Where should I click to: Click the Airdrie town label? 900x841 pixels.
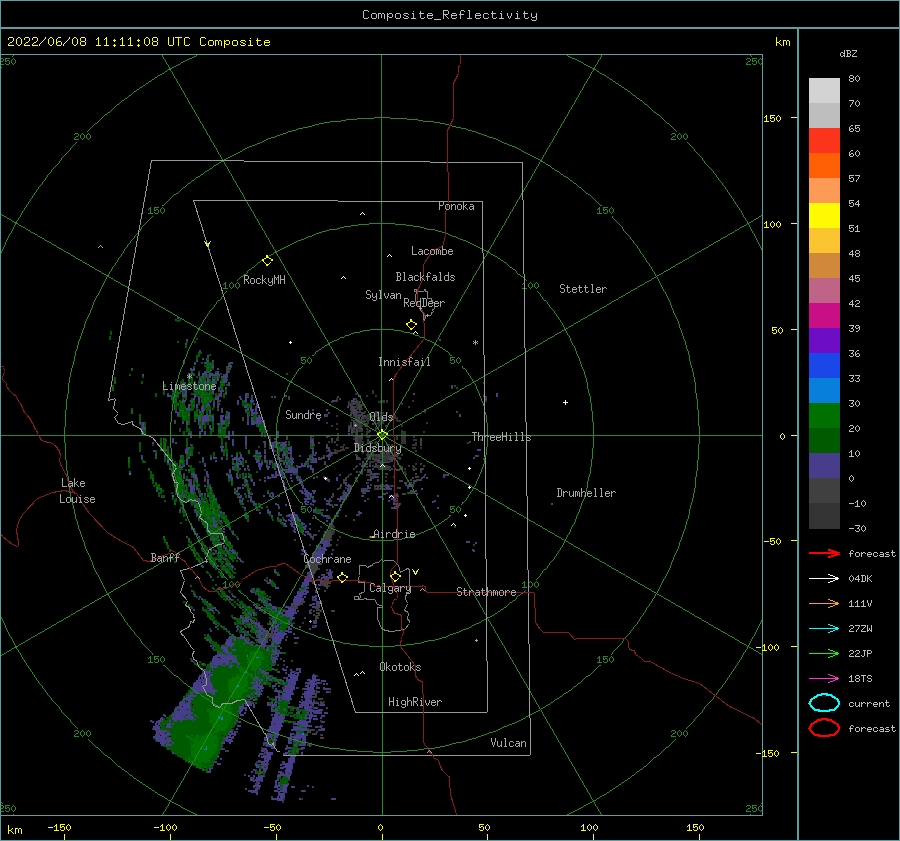394,534
